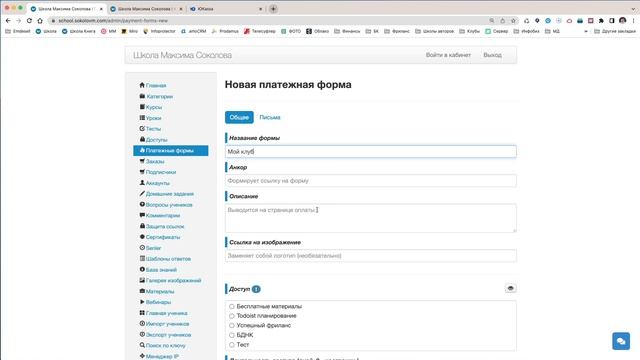Image resolution: width=640 pixels, height=360 pixels.
Task: Select Платежные формы in the sidebar
Action: coord(171,151)
